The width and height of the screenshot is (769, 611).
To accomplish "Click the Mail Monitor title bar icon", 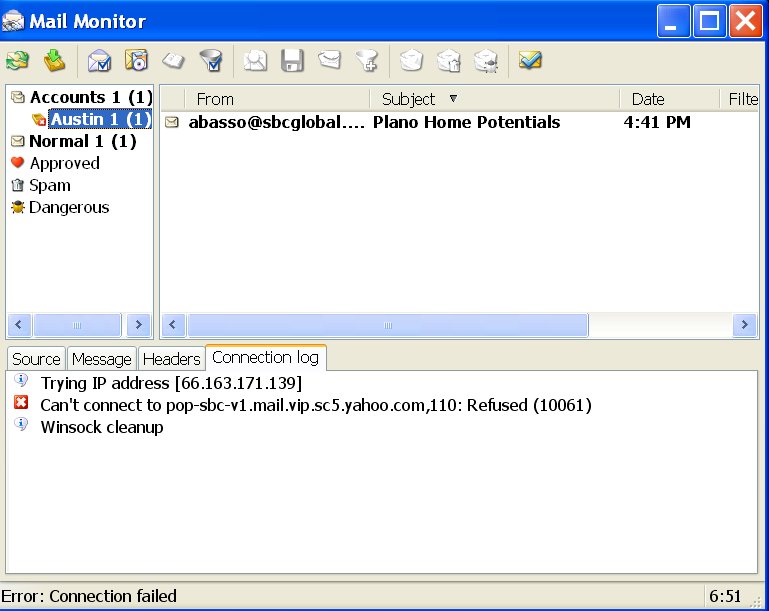I will [13, 21].
